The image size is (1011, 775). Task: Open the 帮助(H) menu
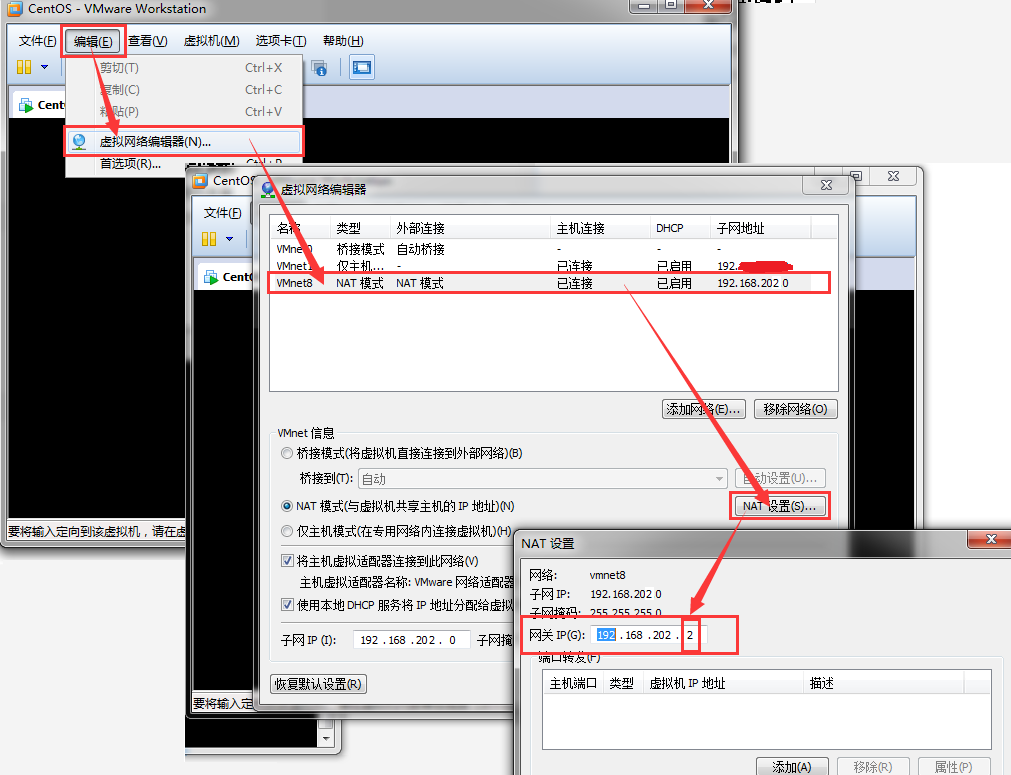pyautogui.click(x=343, y=41)
